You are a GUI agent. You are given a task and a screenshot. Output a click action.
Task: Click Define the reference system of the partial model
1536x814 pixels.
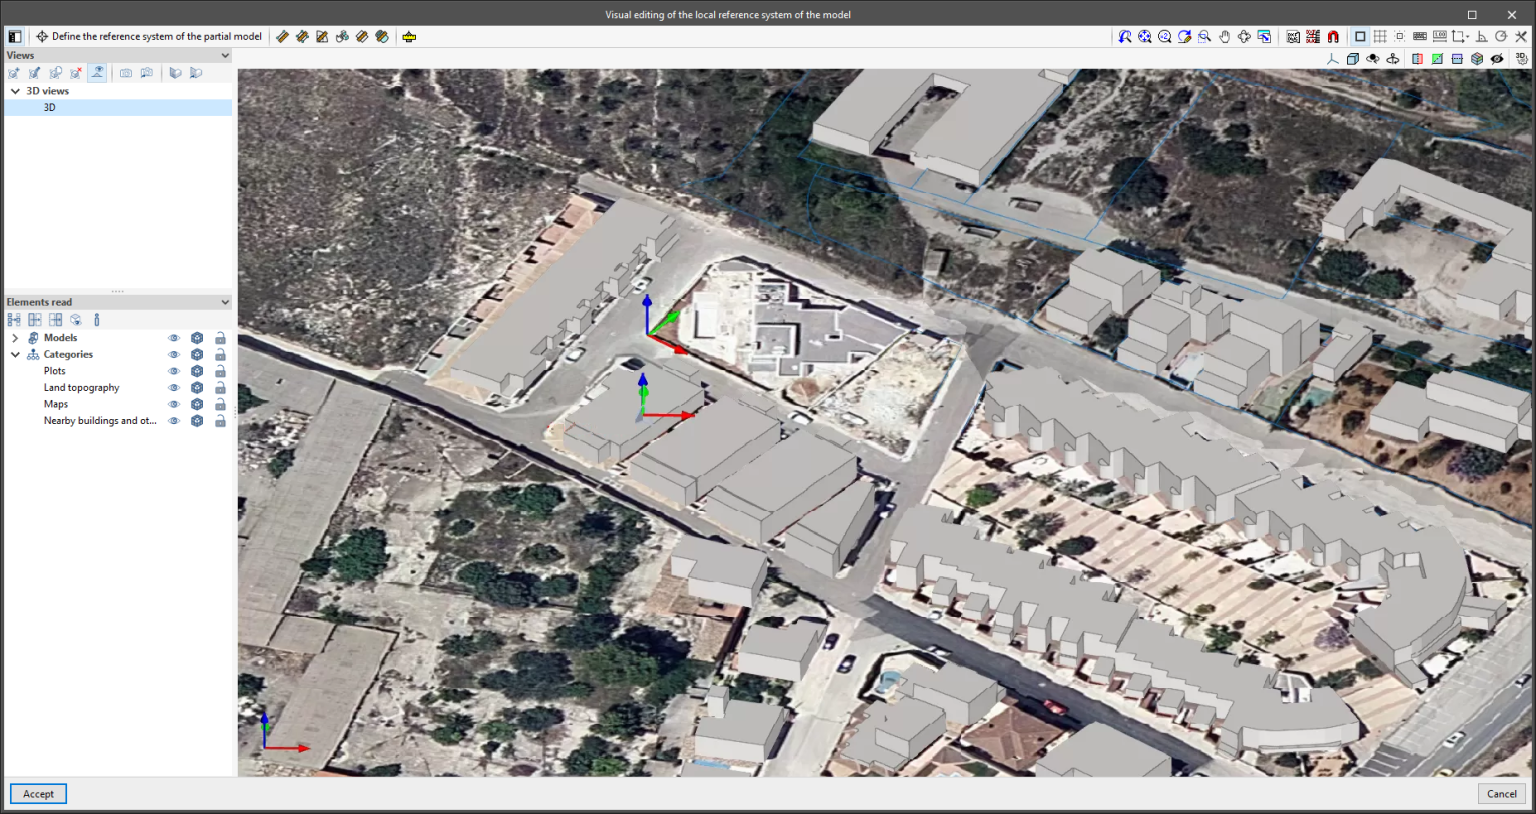(149, 37)
